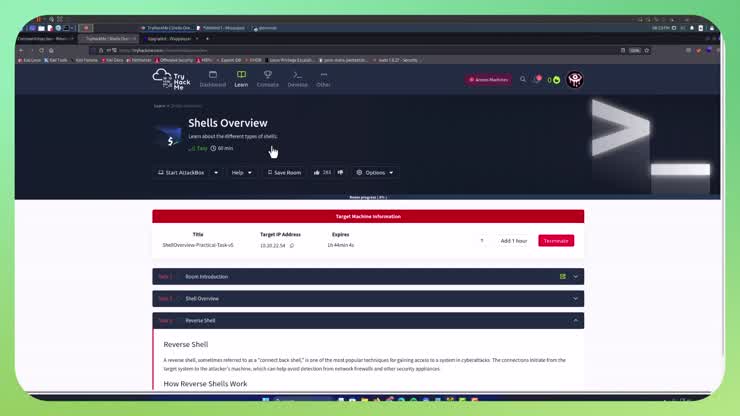740x416 pixels.
Task: Click the Terminate machine button
Action: pyautogui.click(x=556, y=240)
